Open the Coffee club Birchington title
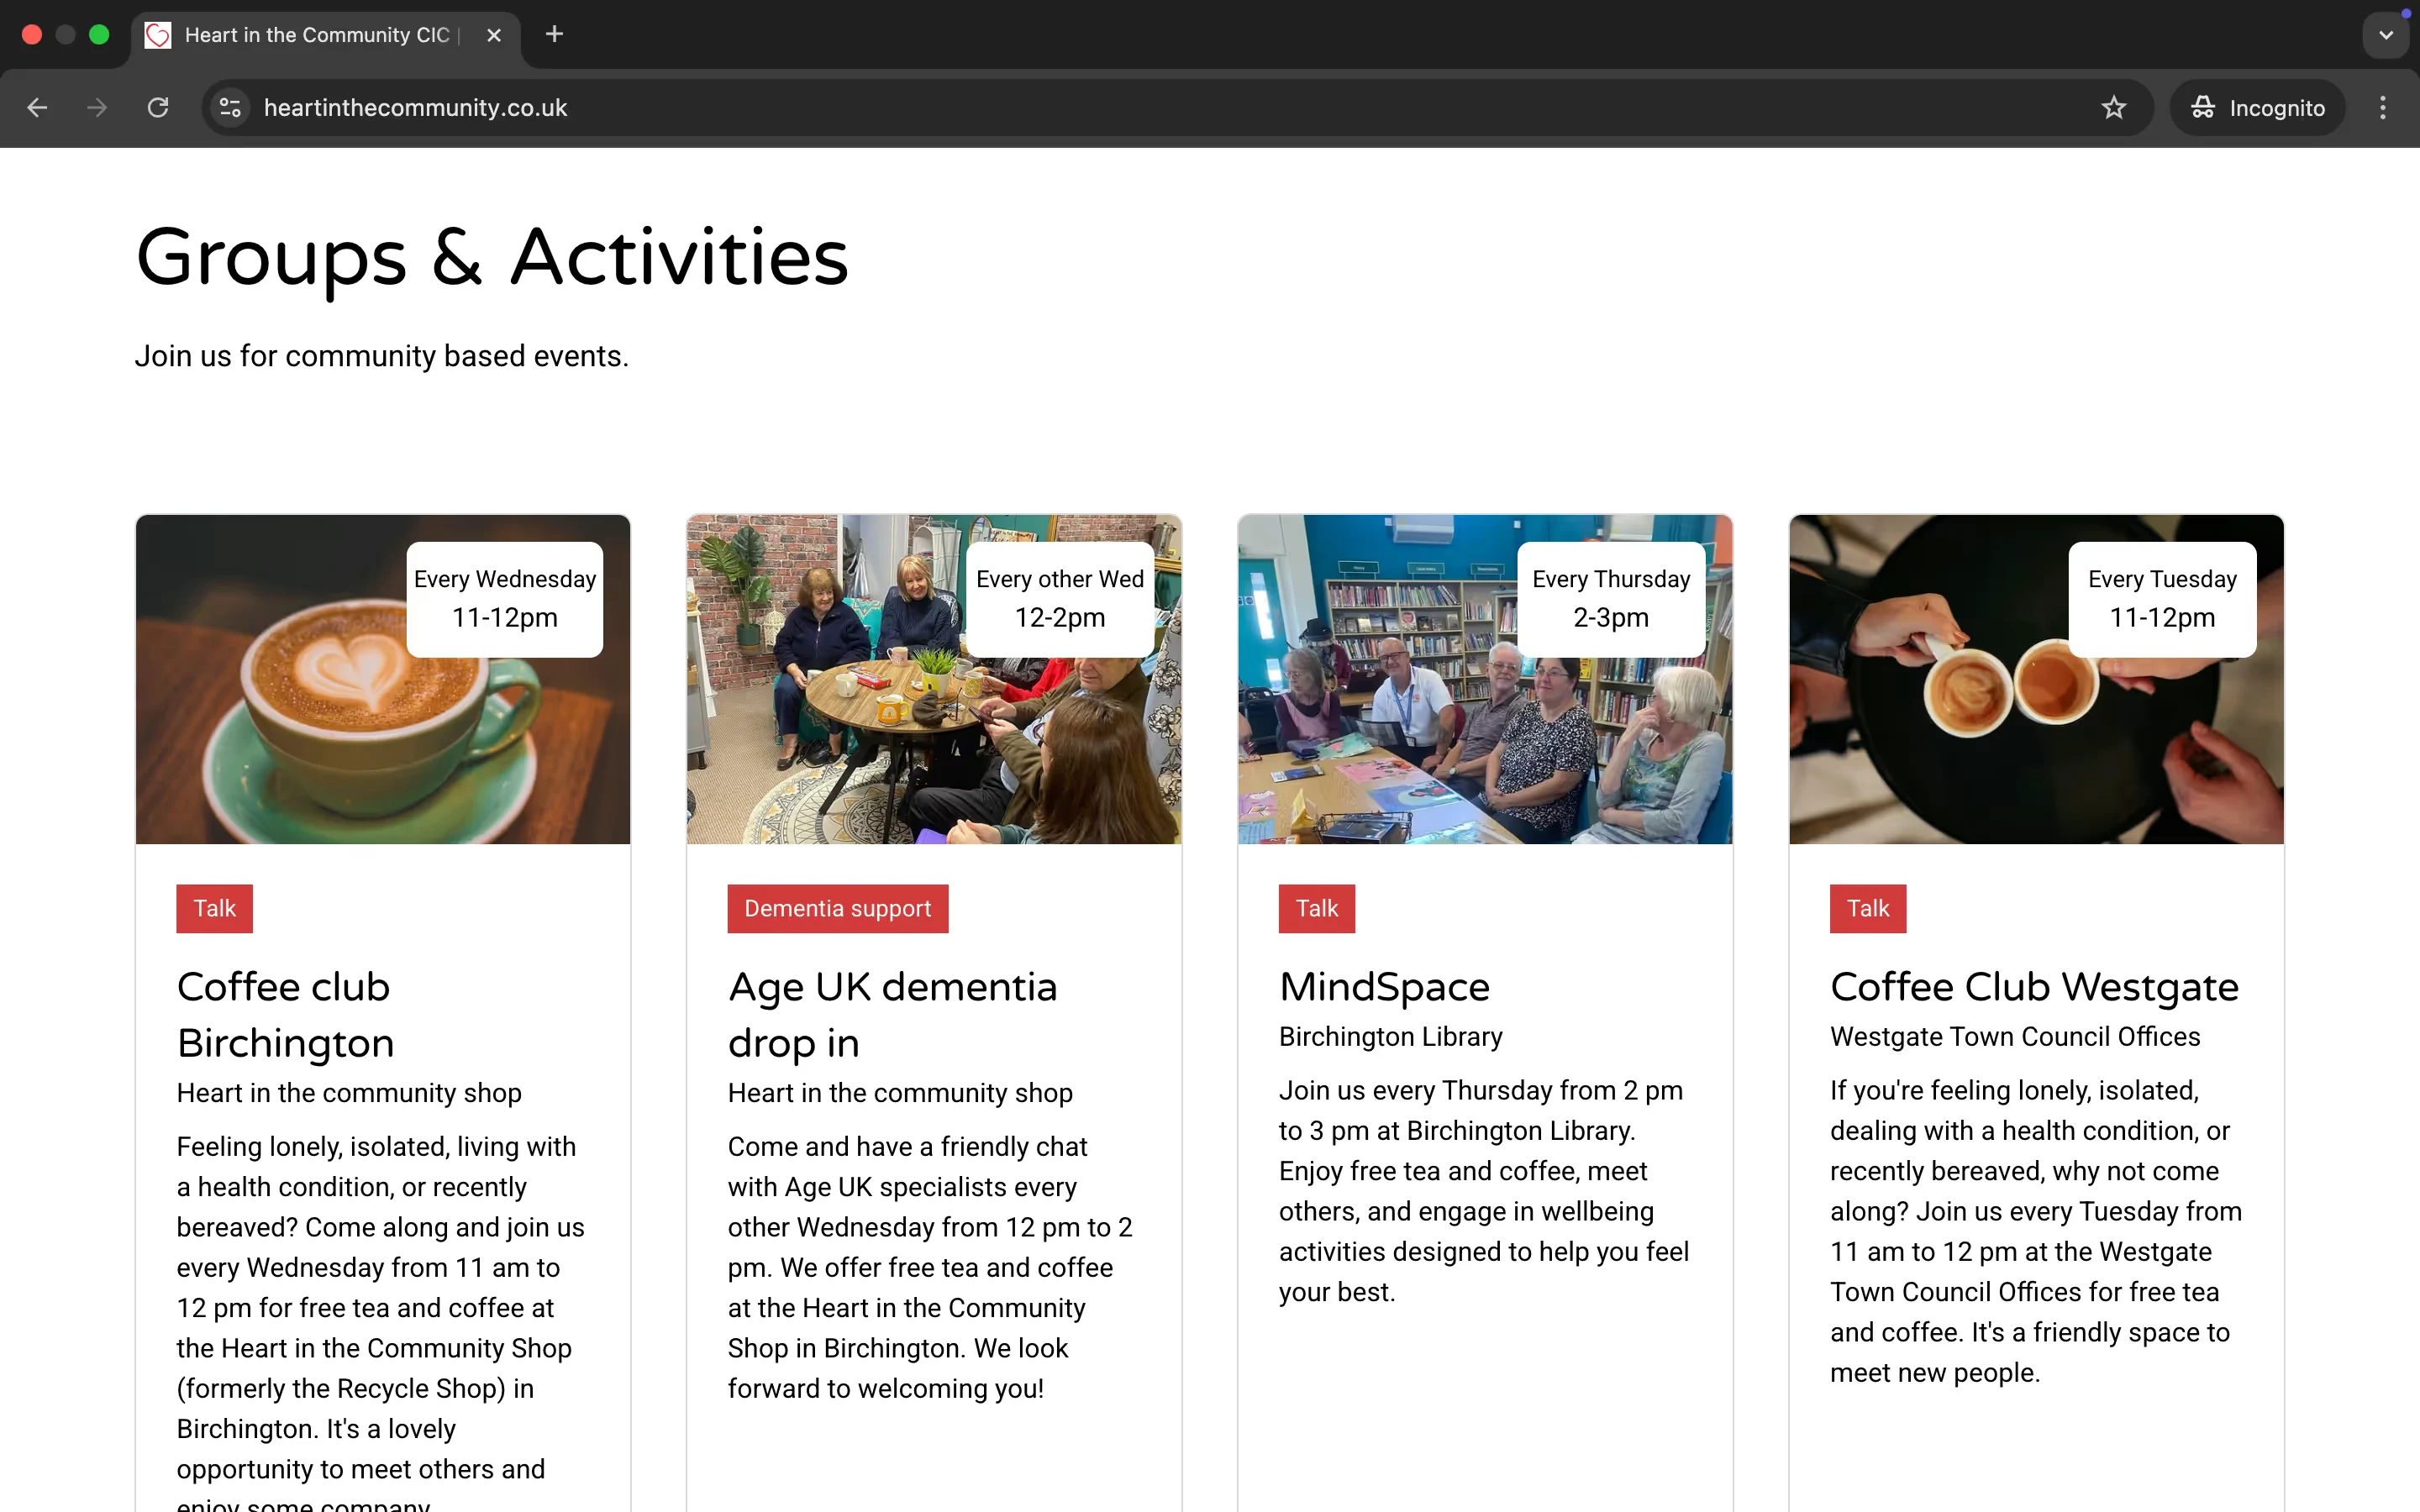This screenshot has width=2420, height=1512. point(285,1014)
